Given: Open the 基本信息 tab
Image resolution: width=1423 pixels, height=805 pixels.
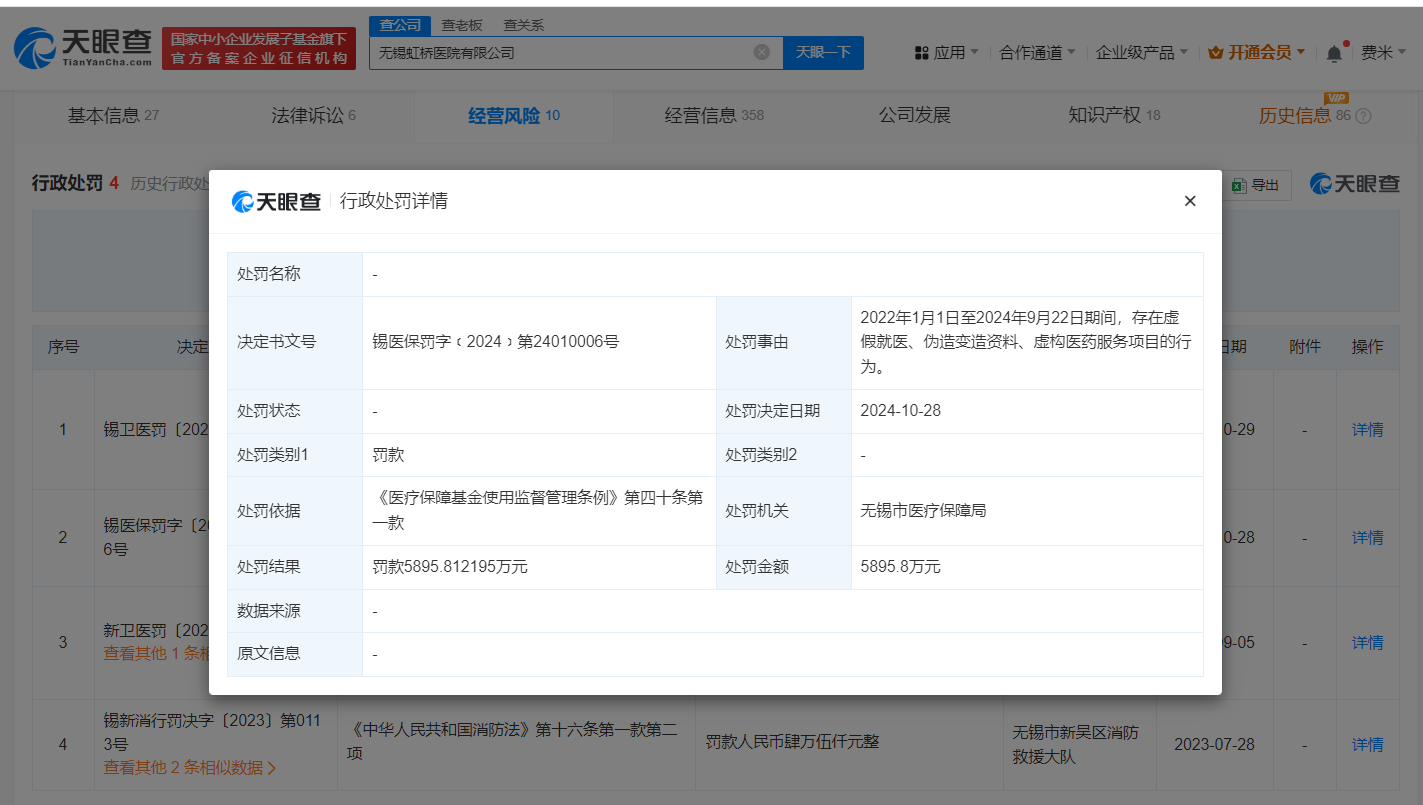Looking at the screenshot, I should click(113, 115).
